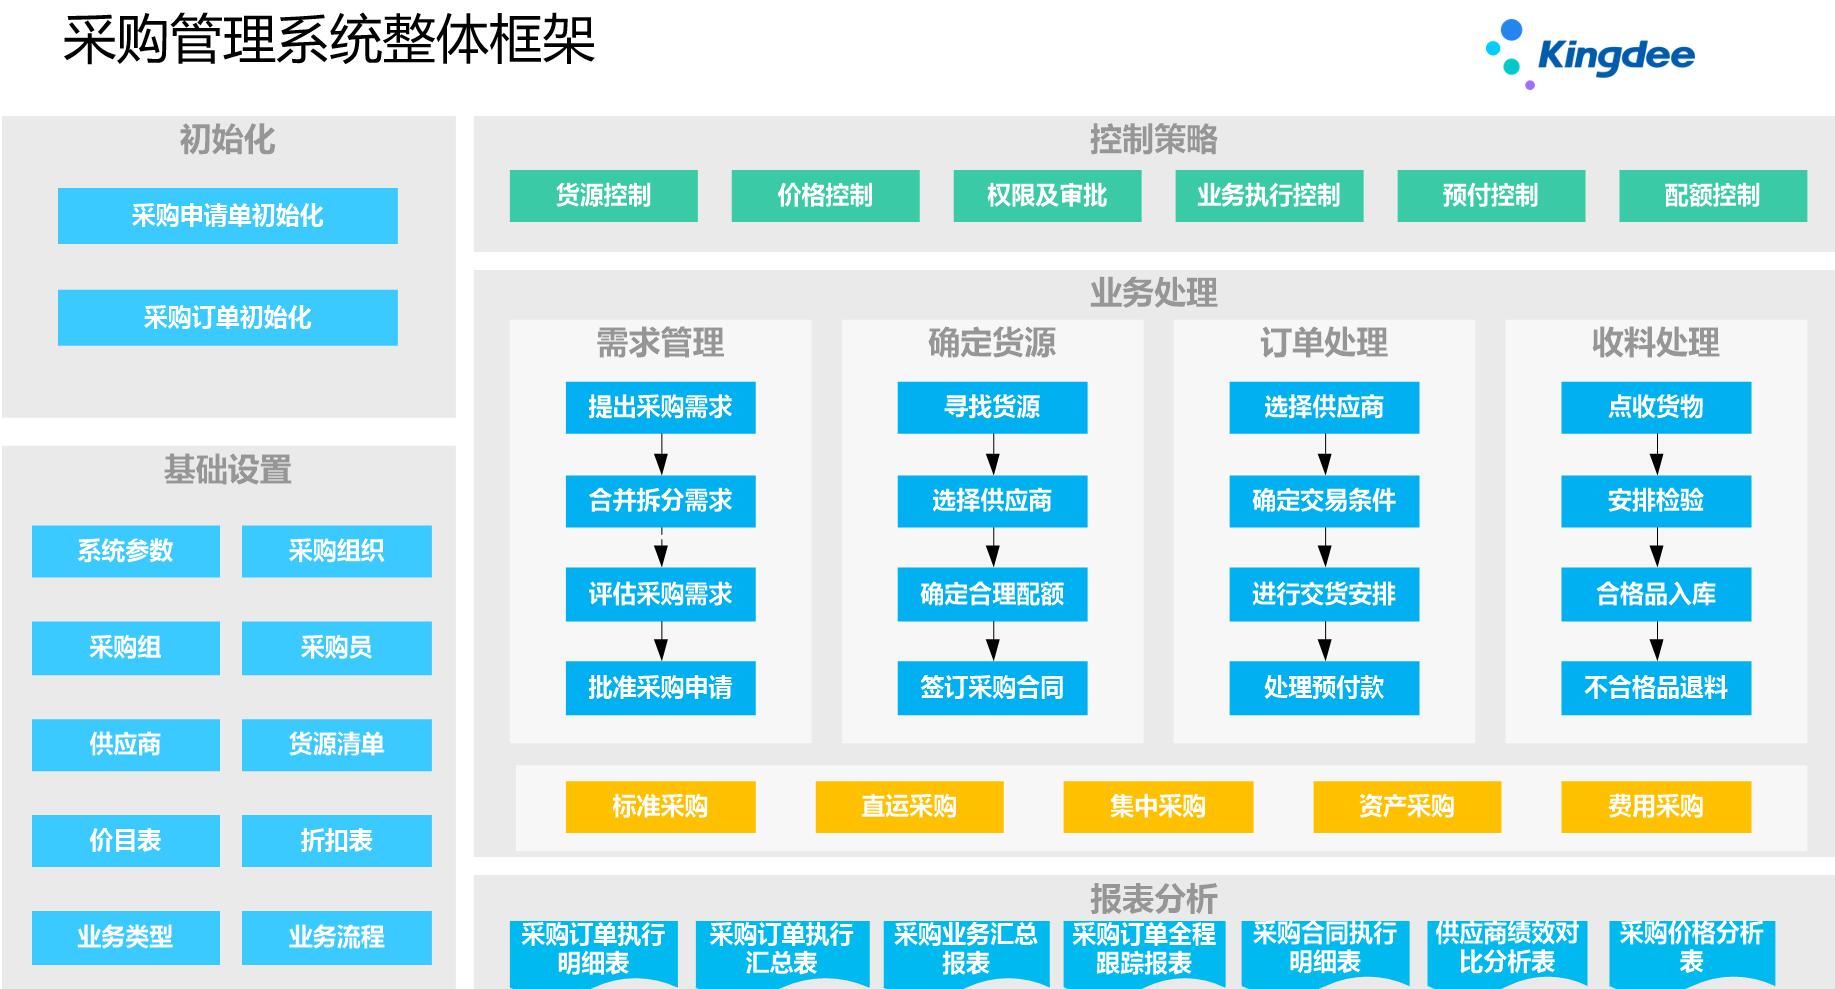1835x989 pixels.
Task: Select the 处理预付款 step
Action: (x=1324, y=688)
